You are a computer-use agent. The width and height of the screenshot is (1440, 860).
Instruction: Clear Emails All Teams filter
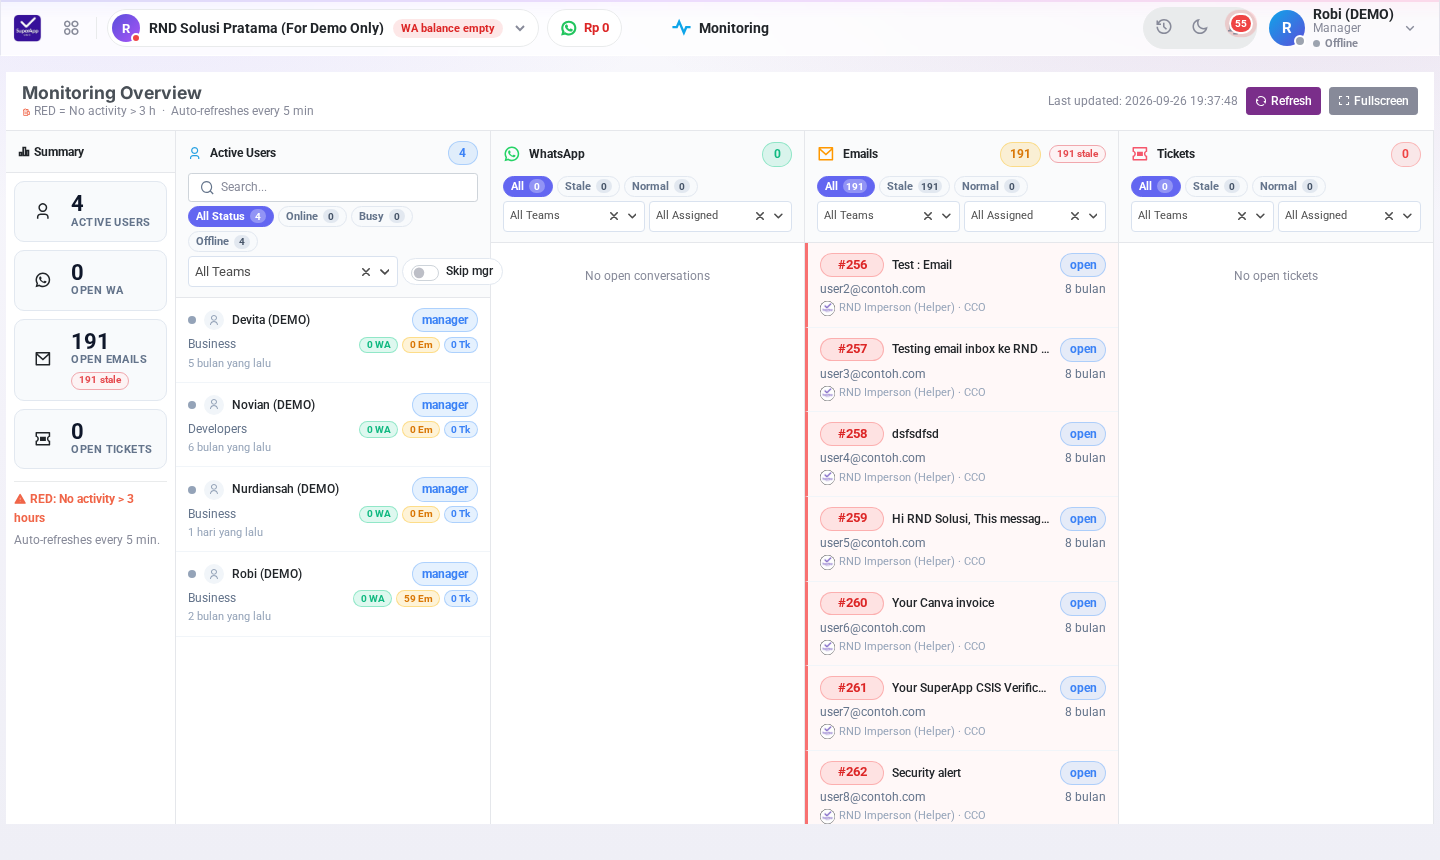pyautogui.click(x=928, y=216)
